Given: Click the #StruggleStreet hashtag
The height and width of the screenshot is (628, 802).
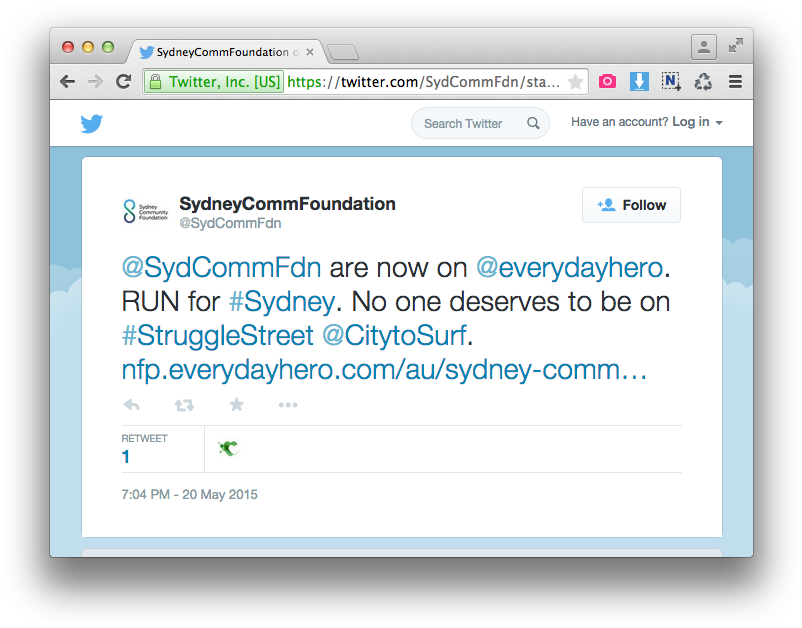Looking at the screenshot, I should [217, 336].
